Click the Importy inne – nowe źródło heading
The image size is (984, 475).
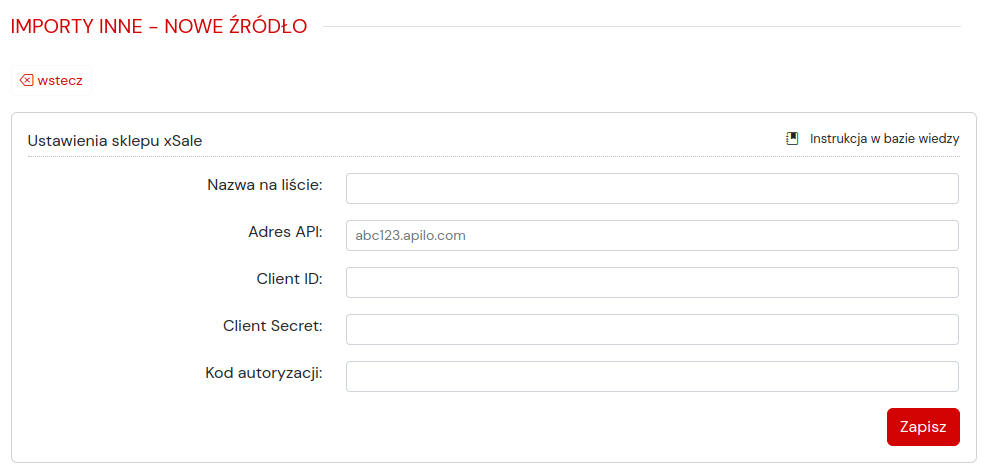pos(159,26)
